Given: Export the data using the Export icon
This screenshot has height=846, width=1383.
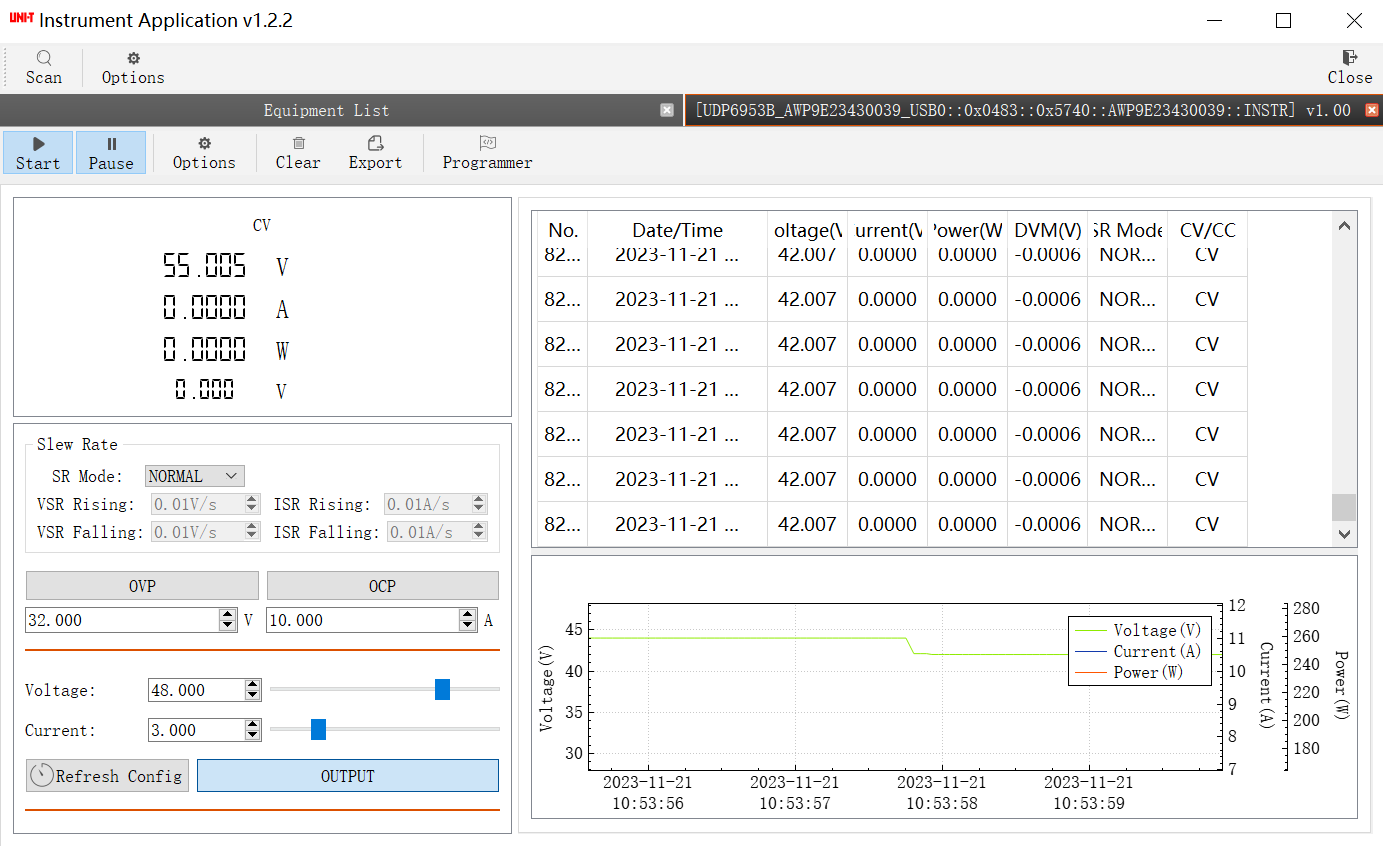Looking at the screenshot, I should coord(375,144).
